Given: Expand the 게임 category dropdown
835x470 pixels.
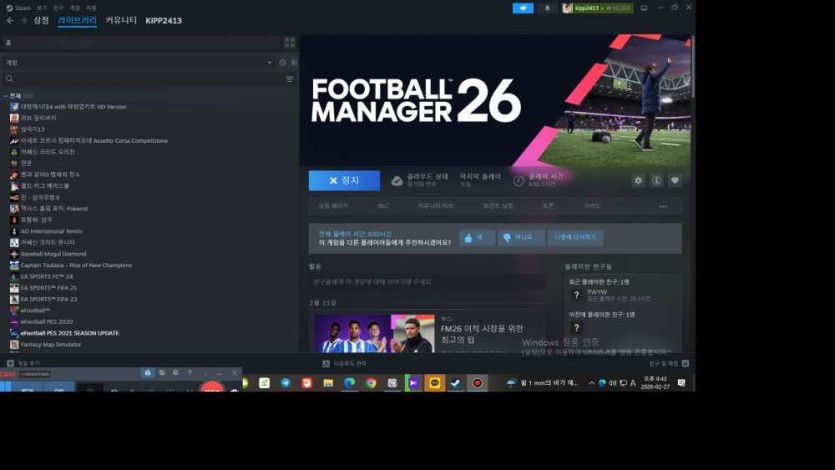Looking at the screenshot, I should tap(269, 62).
